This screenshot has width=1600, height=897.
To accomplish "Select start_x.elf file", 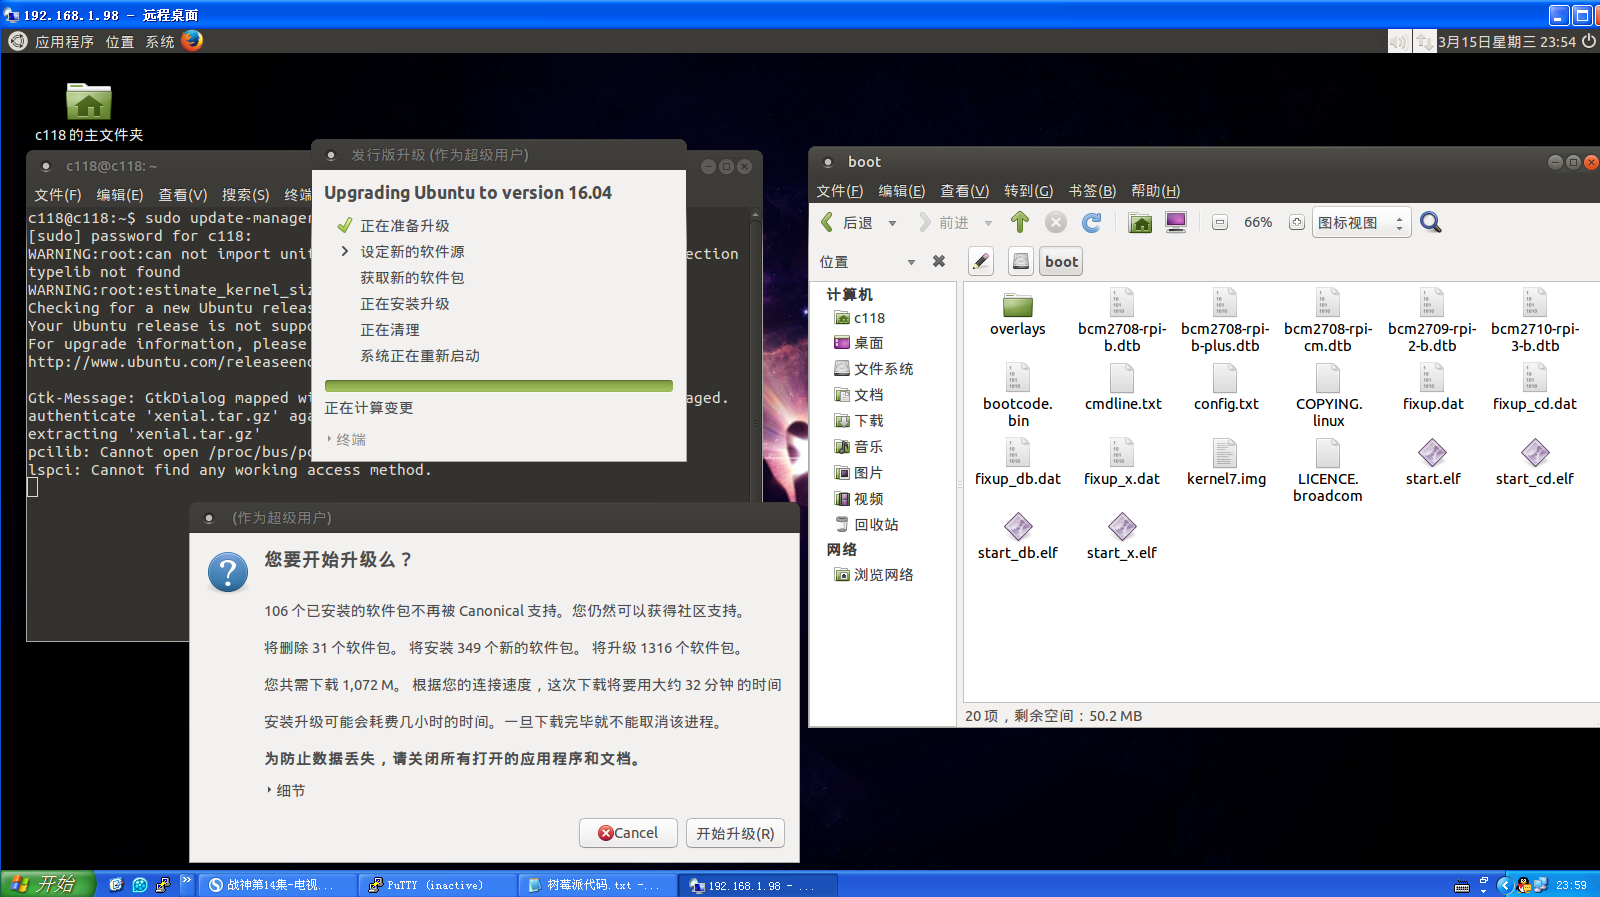I will tap(1122, 537).
